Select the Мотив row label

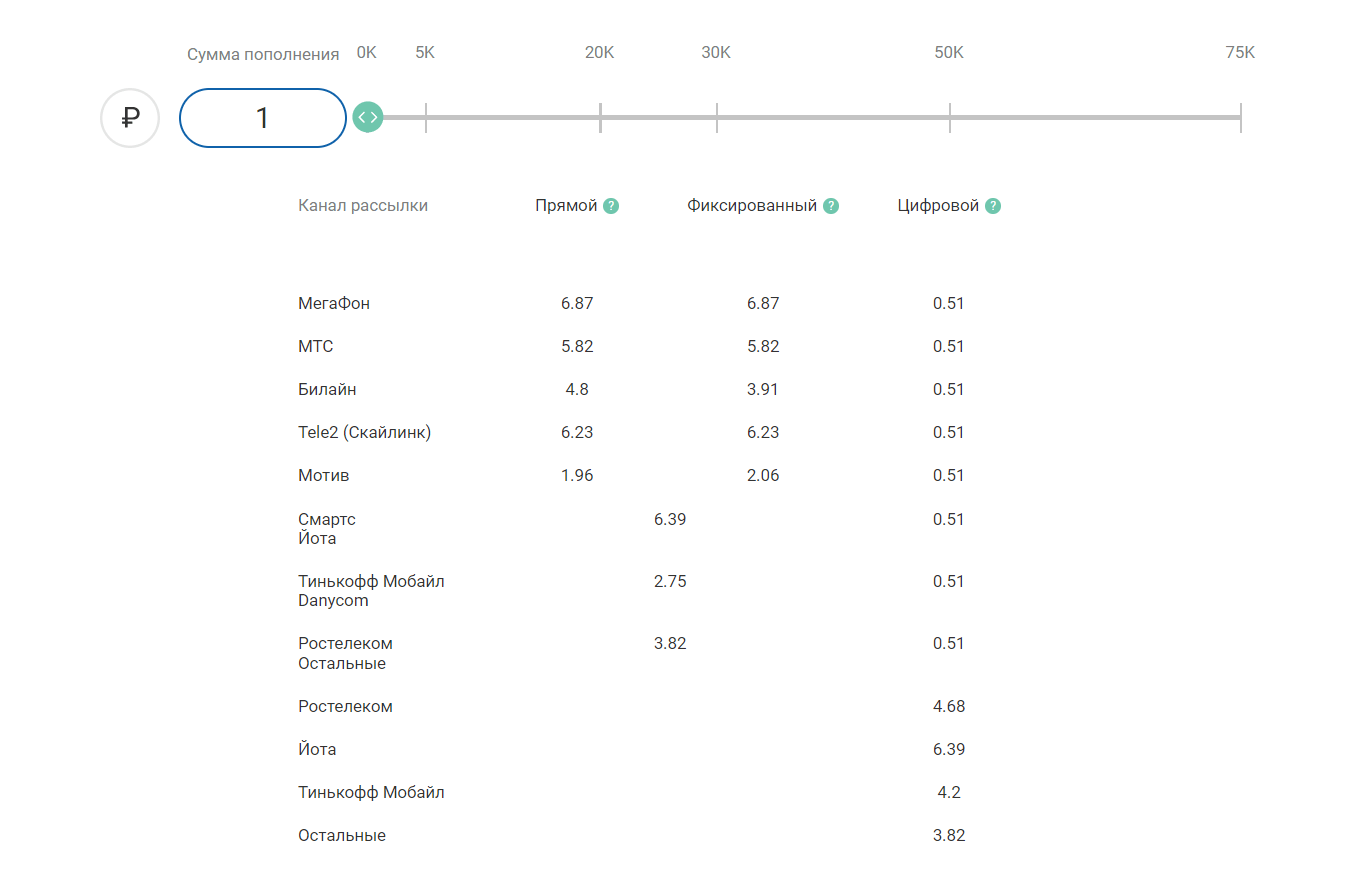click(324, 475)
